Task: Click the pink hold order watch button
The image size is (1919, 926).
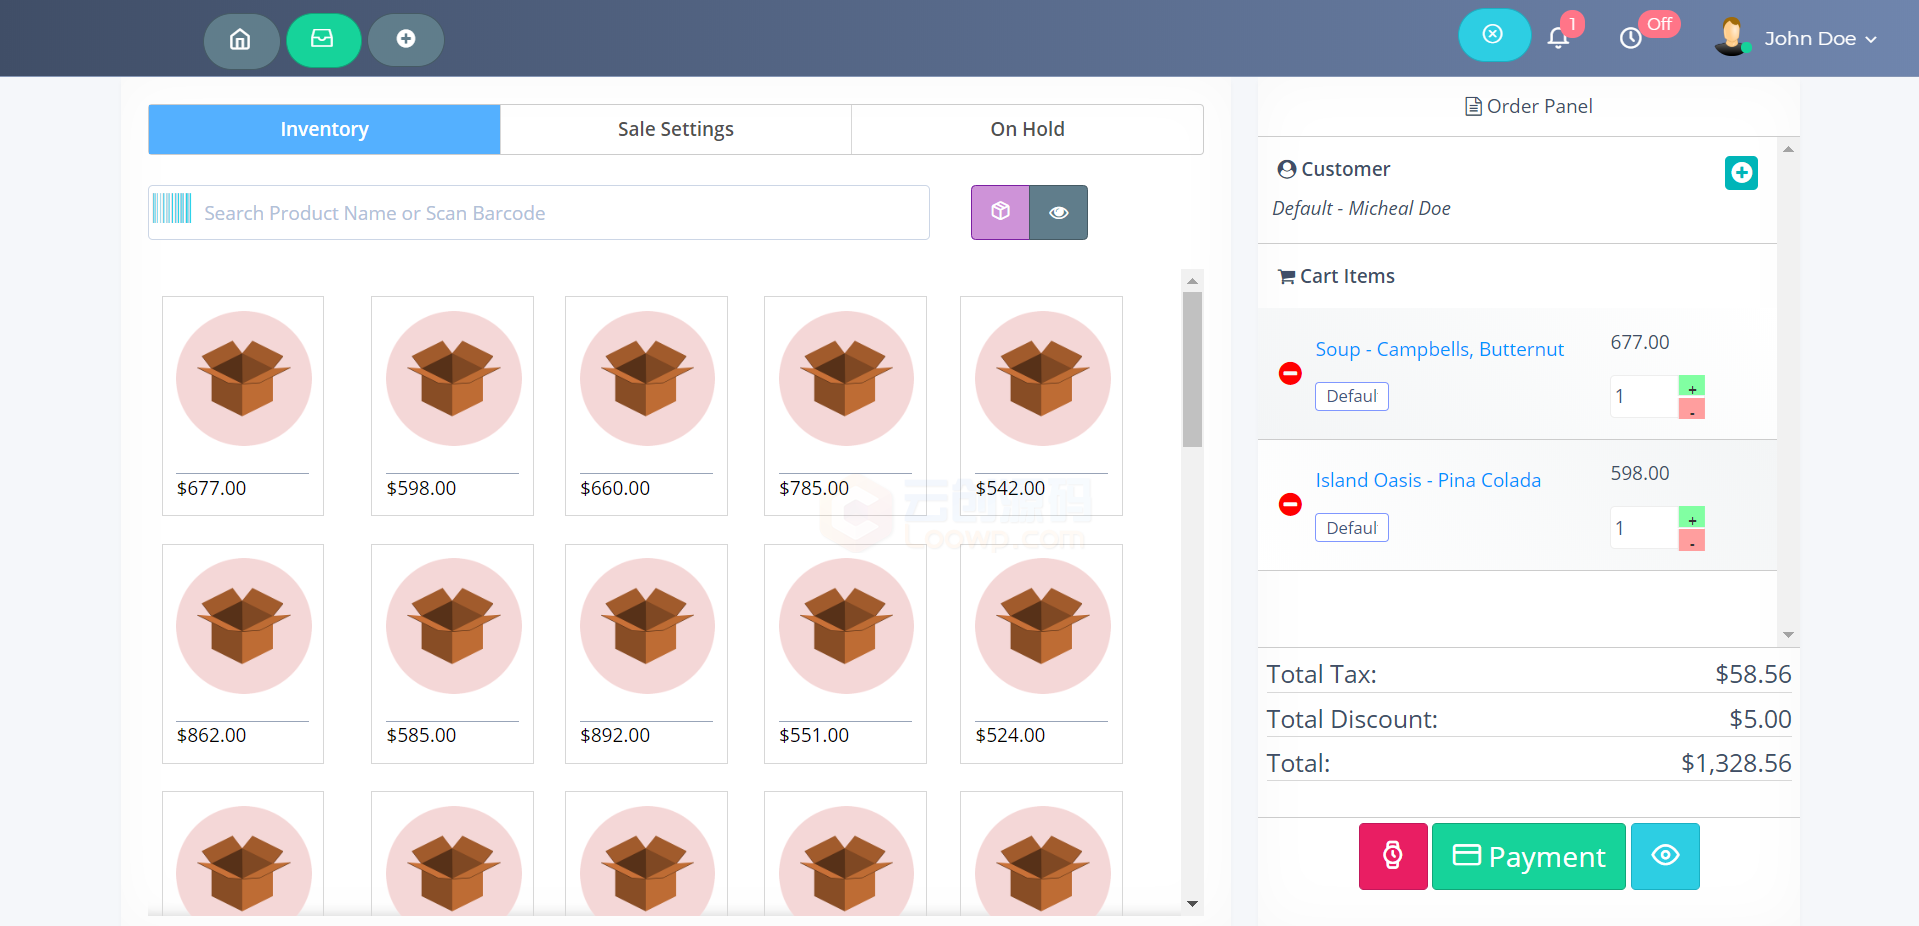Action: (x=1393, y=856)
